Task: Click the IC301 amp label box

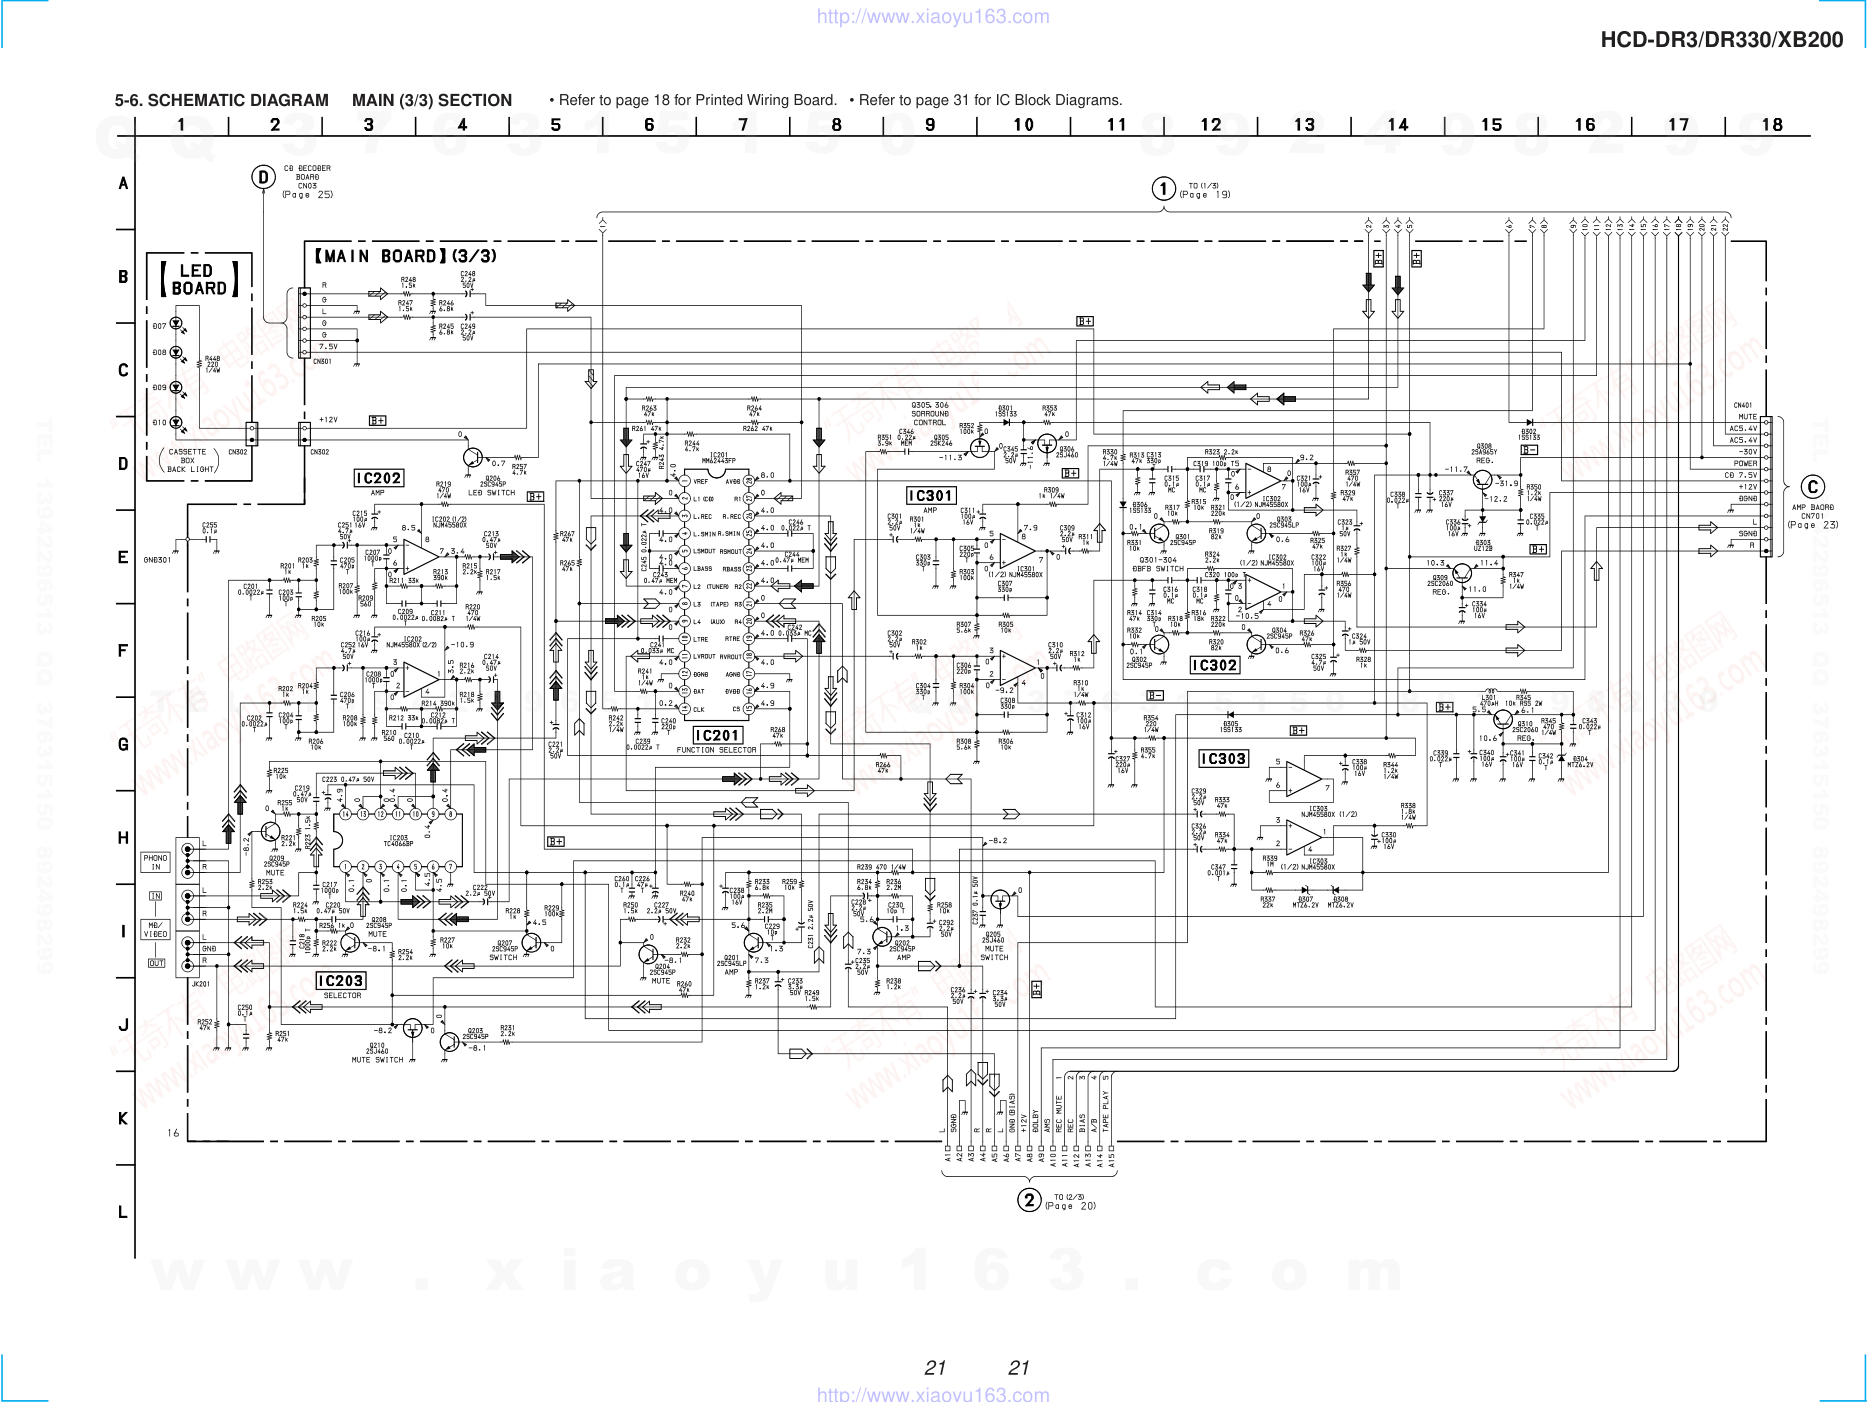Action: (930, 496)
